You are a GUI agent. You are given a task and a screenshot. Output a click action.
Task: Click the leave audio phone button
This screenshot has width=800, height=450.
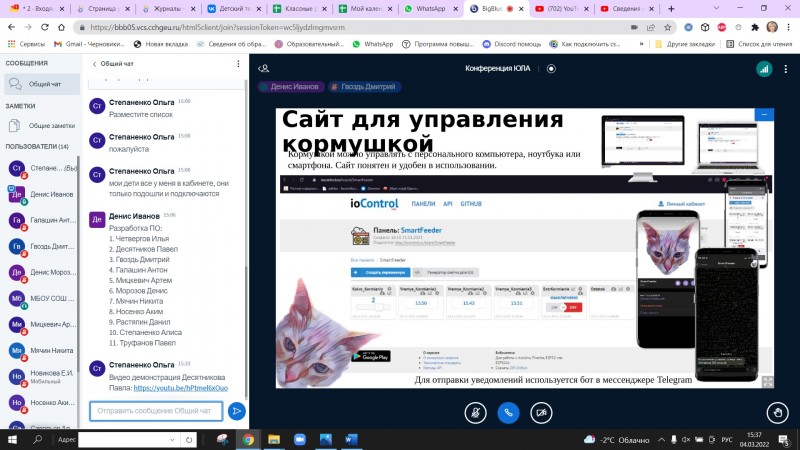click(508, 411)
